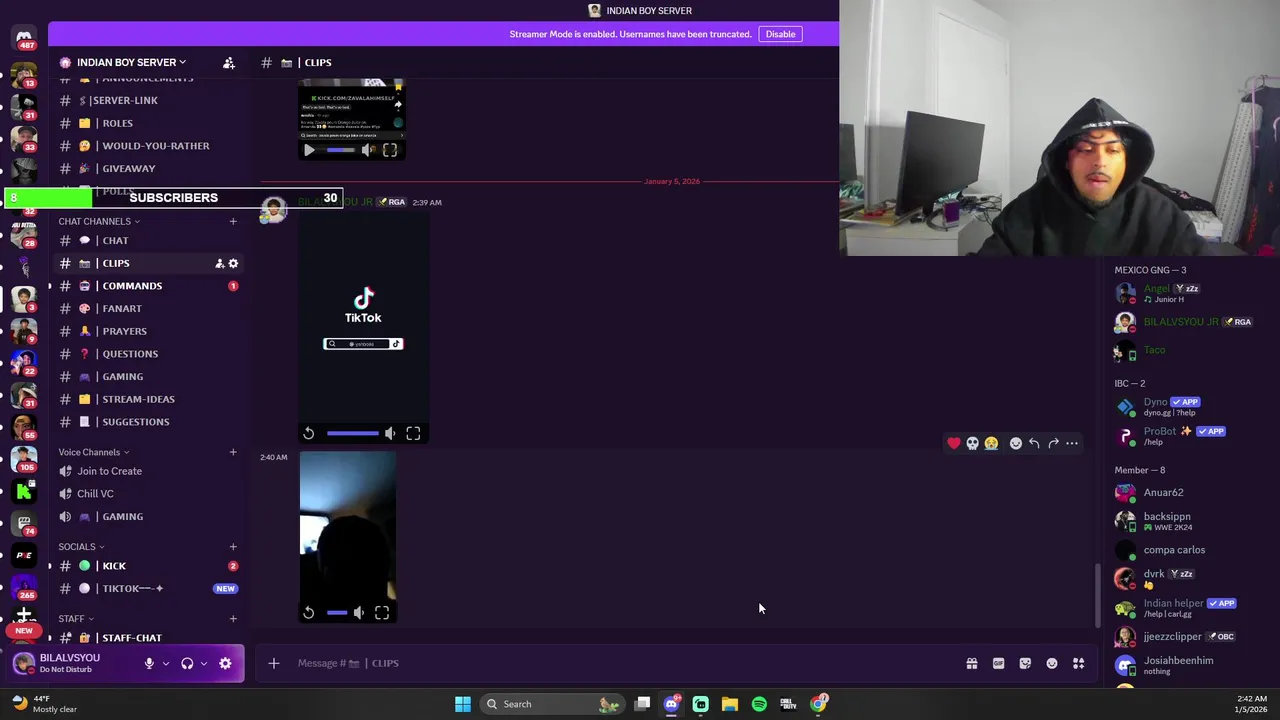
Task: Create a new voice channel with plus
Action: 233,452
